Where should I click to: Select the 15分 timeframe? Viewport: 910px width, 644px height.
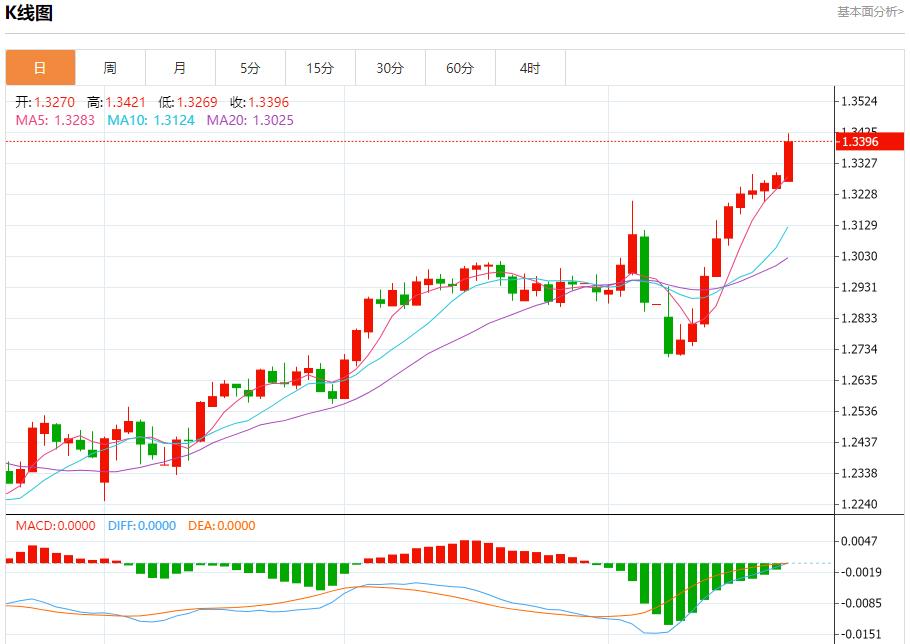coord(320,68)
